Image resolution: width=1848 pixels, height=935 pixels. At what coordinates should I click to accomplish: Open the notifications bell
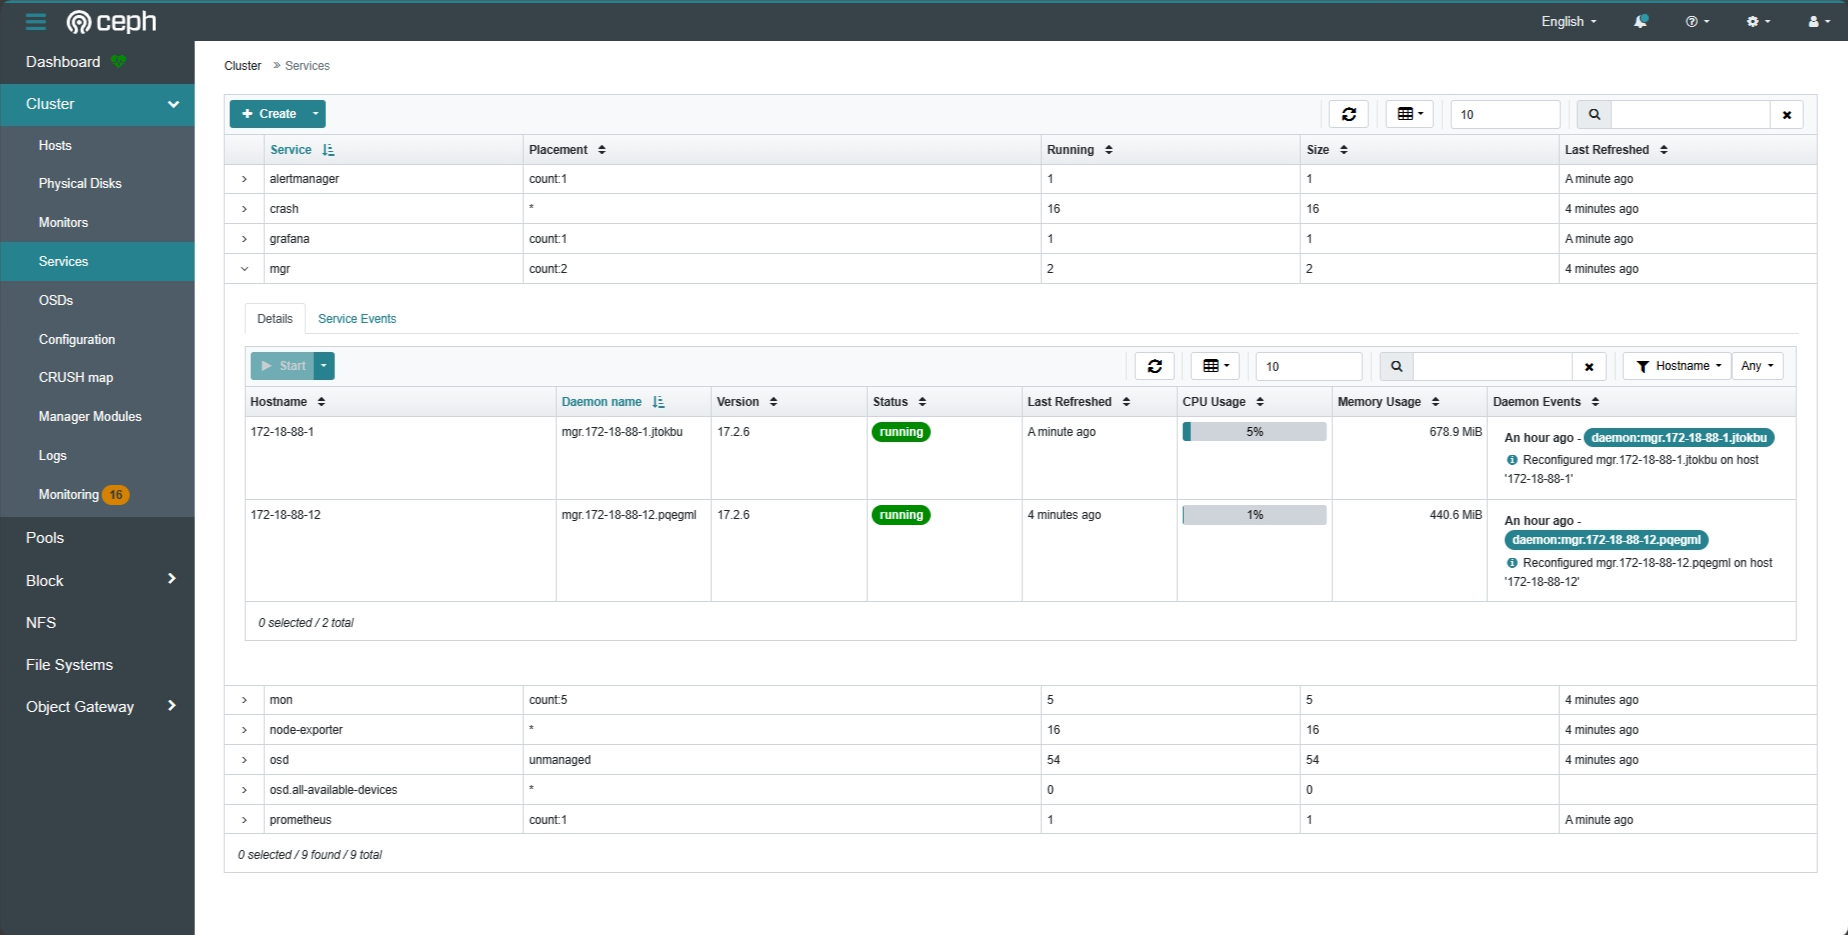[1640, 21]
